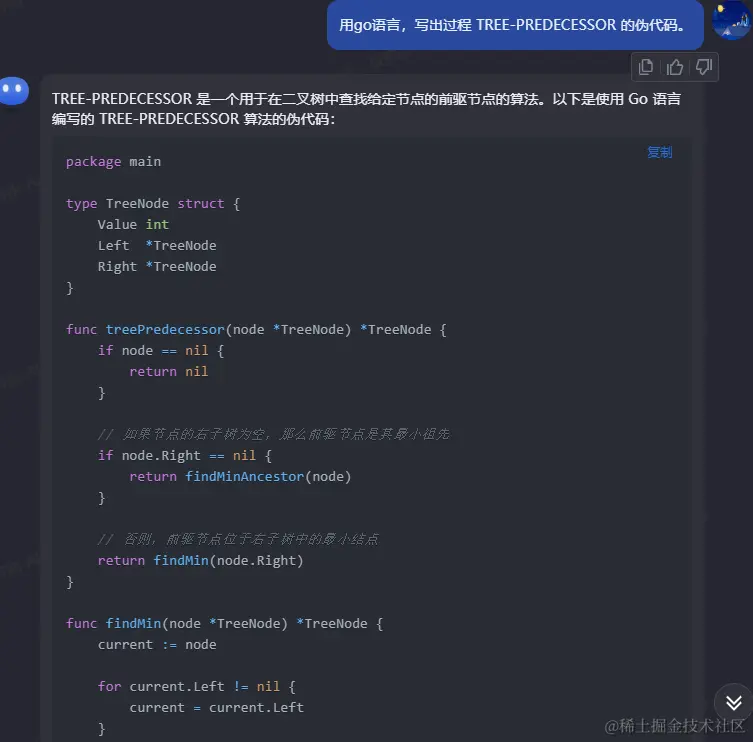Click 'type TreeNode struct {' line
Screen dimensions: 753x742
153,204
